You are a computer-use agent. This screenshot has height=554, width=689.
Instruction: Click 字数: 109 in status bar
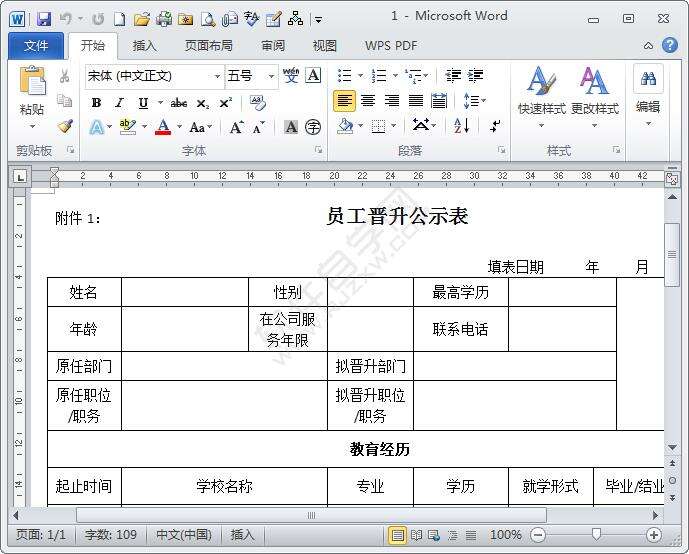pyautogui.click(x=111, y=535)
